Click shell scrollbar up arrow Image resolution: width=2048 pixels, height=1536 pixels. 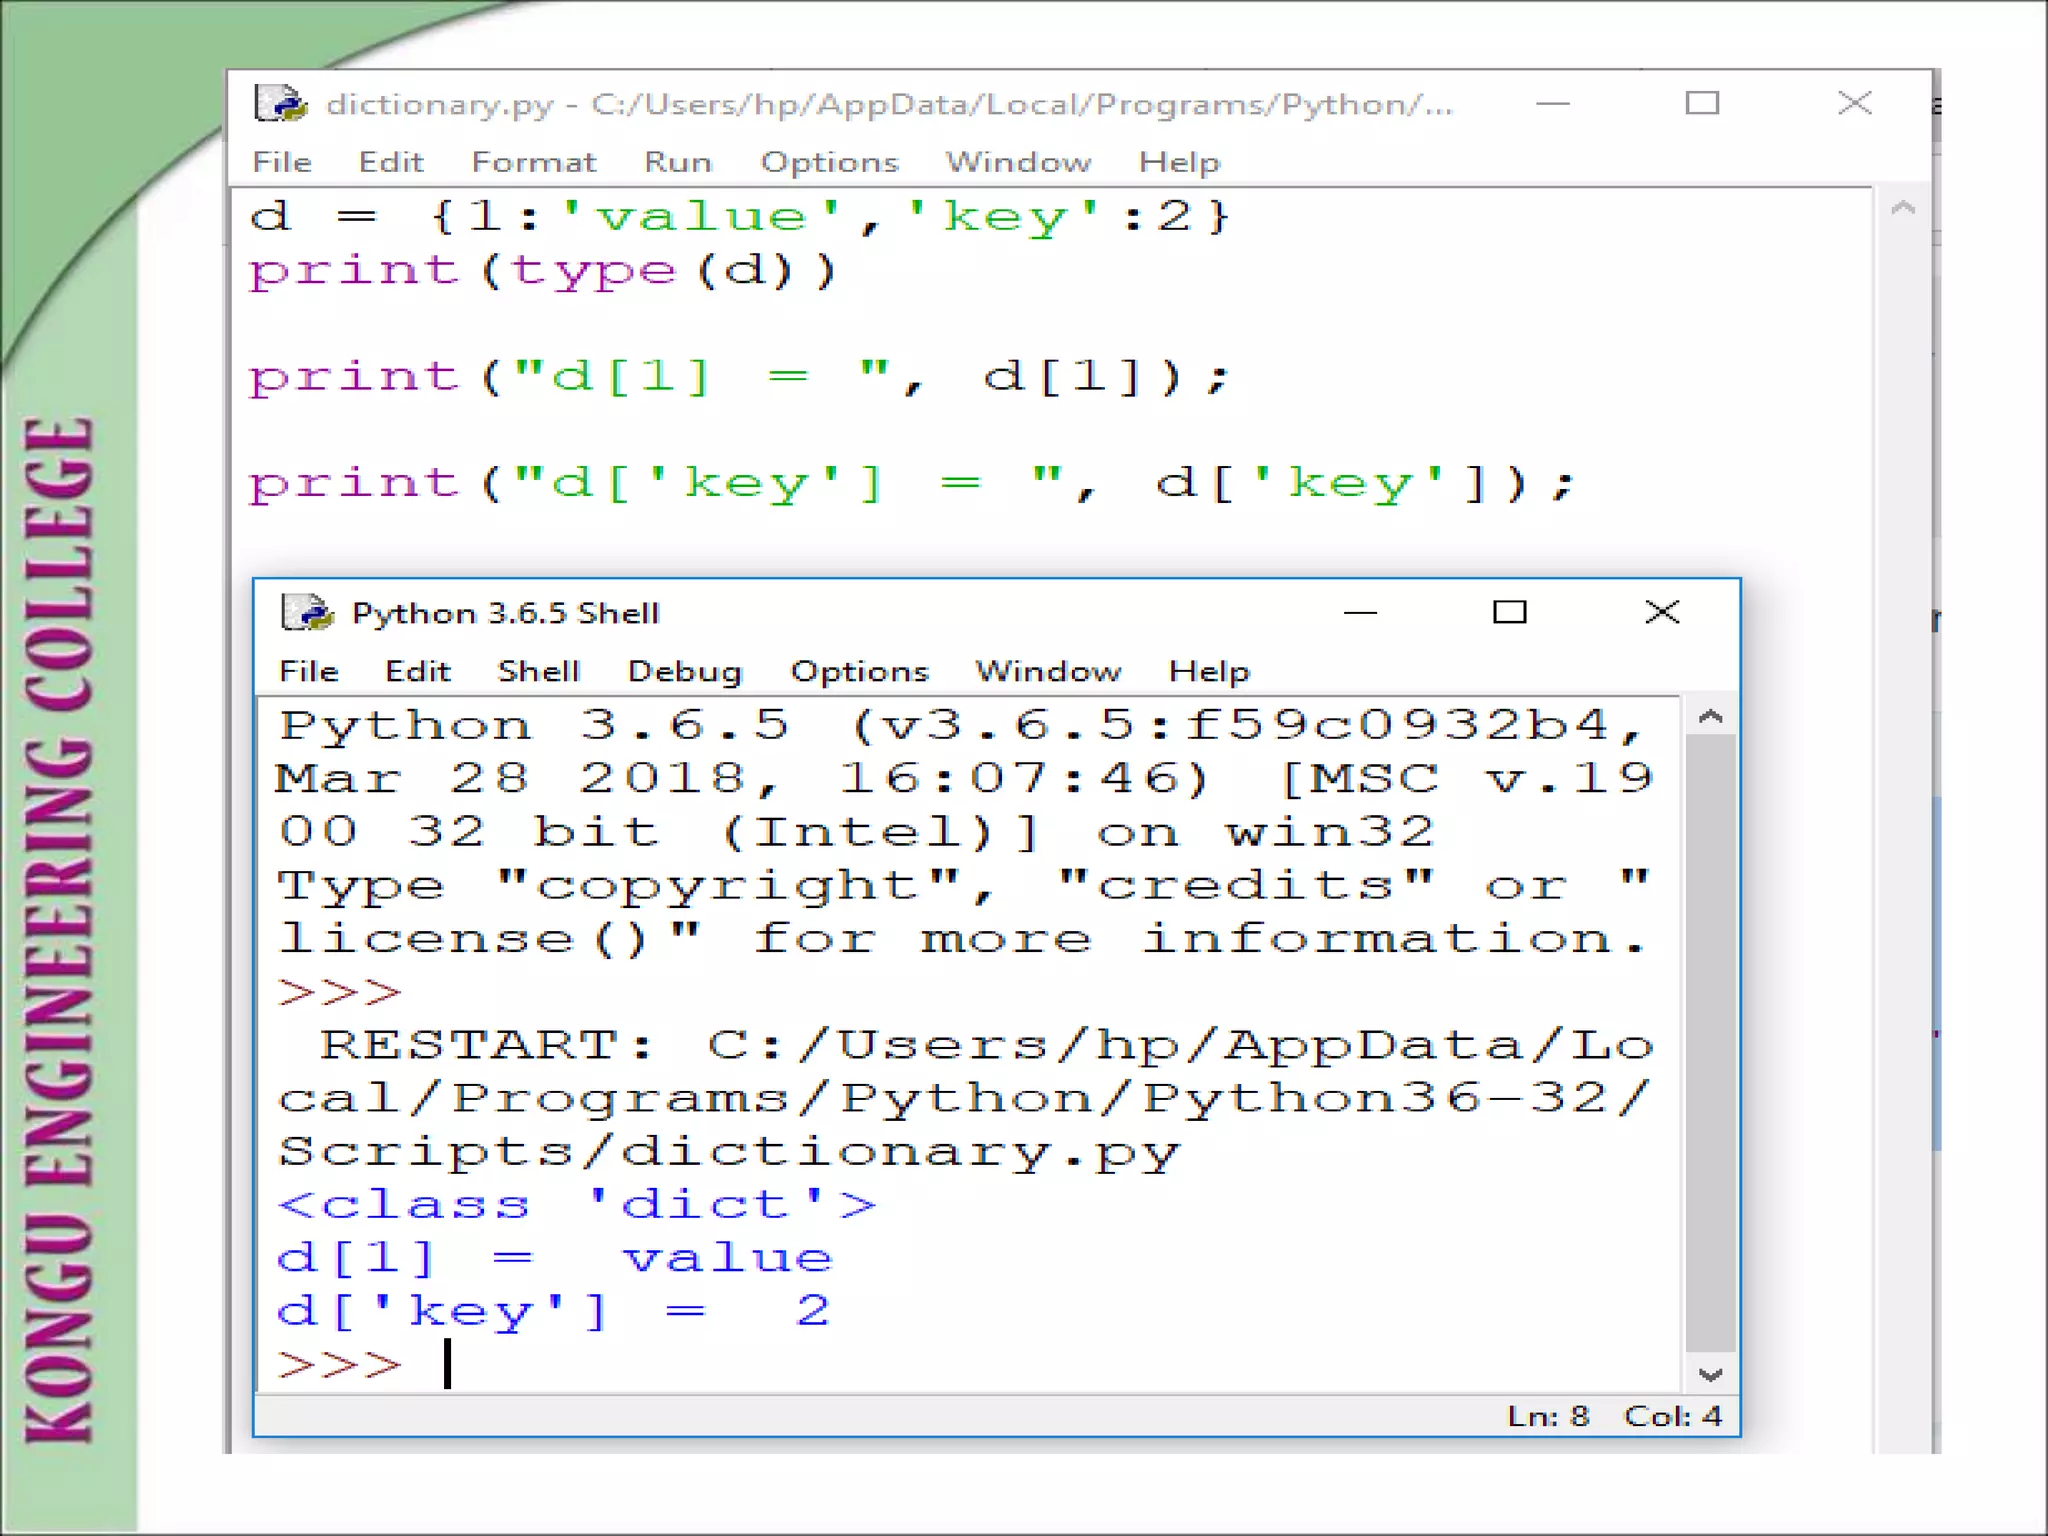[x=1710, y=717]
